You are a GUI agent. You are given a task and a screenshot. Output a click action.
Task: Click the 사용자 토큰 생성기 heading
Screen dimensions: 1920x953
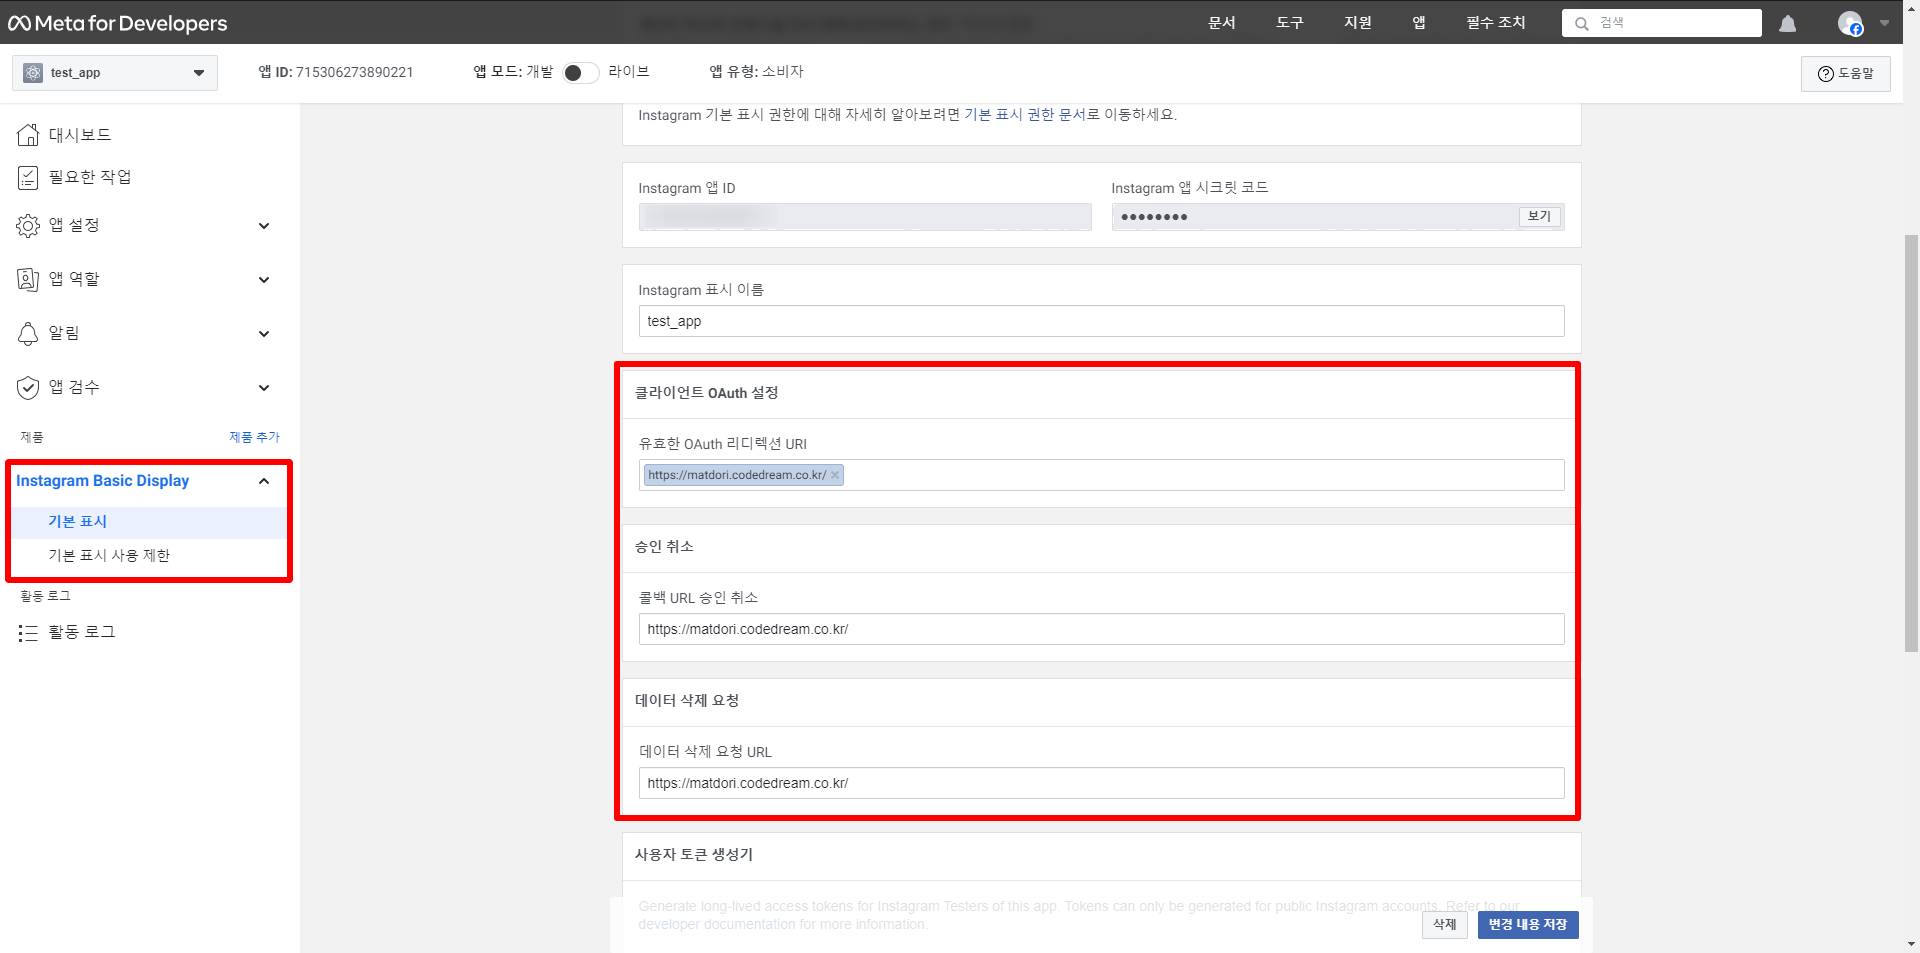click(x=694, y=855)
